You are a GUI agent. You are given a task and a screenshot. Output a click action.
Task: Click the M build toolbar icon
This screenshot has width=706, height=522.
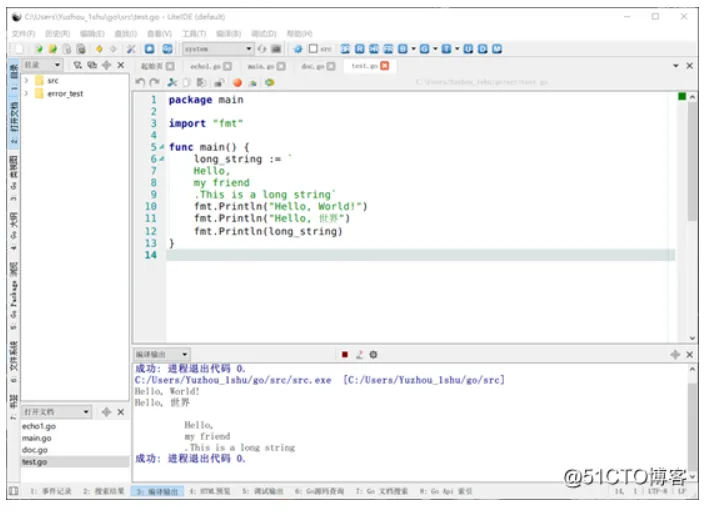point(497,49)
